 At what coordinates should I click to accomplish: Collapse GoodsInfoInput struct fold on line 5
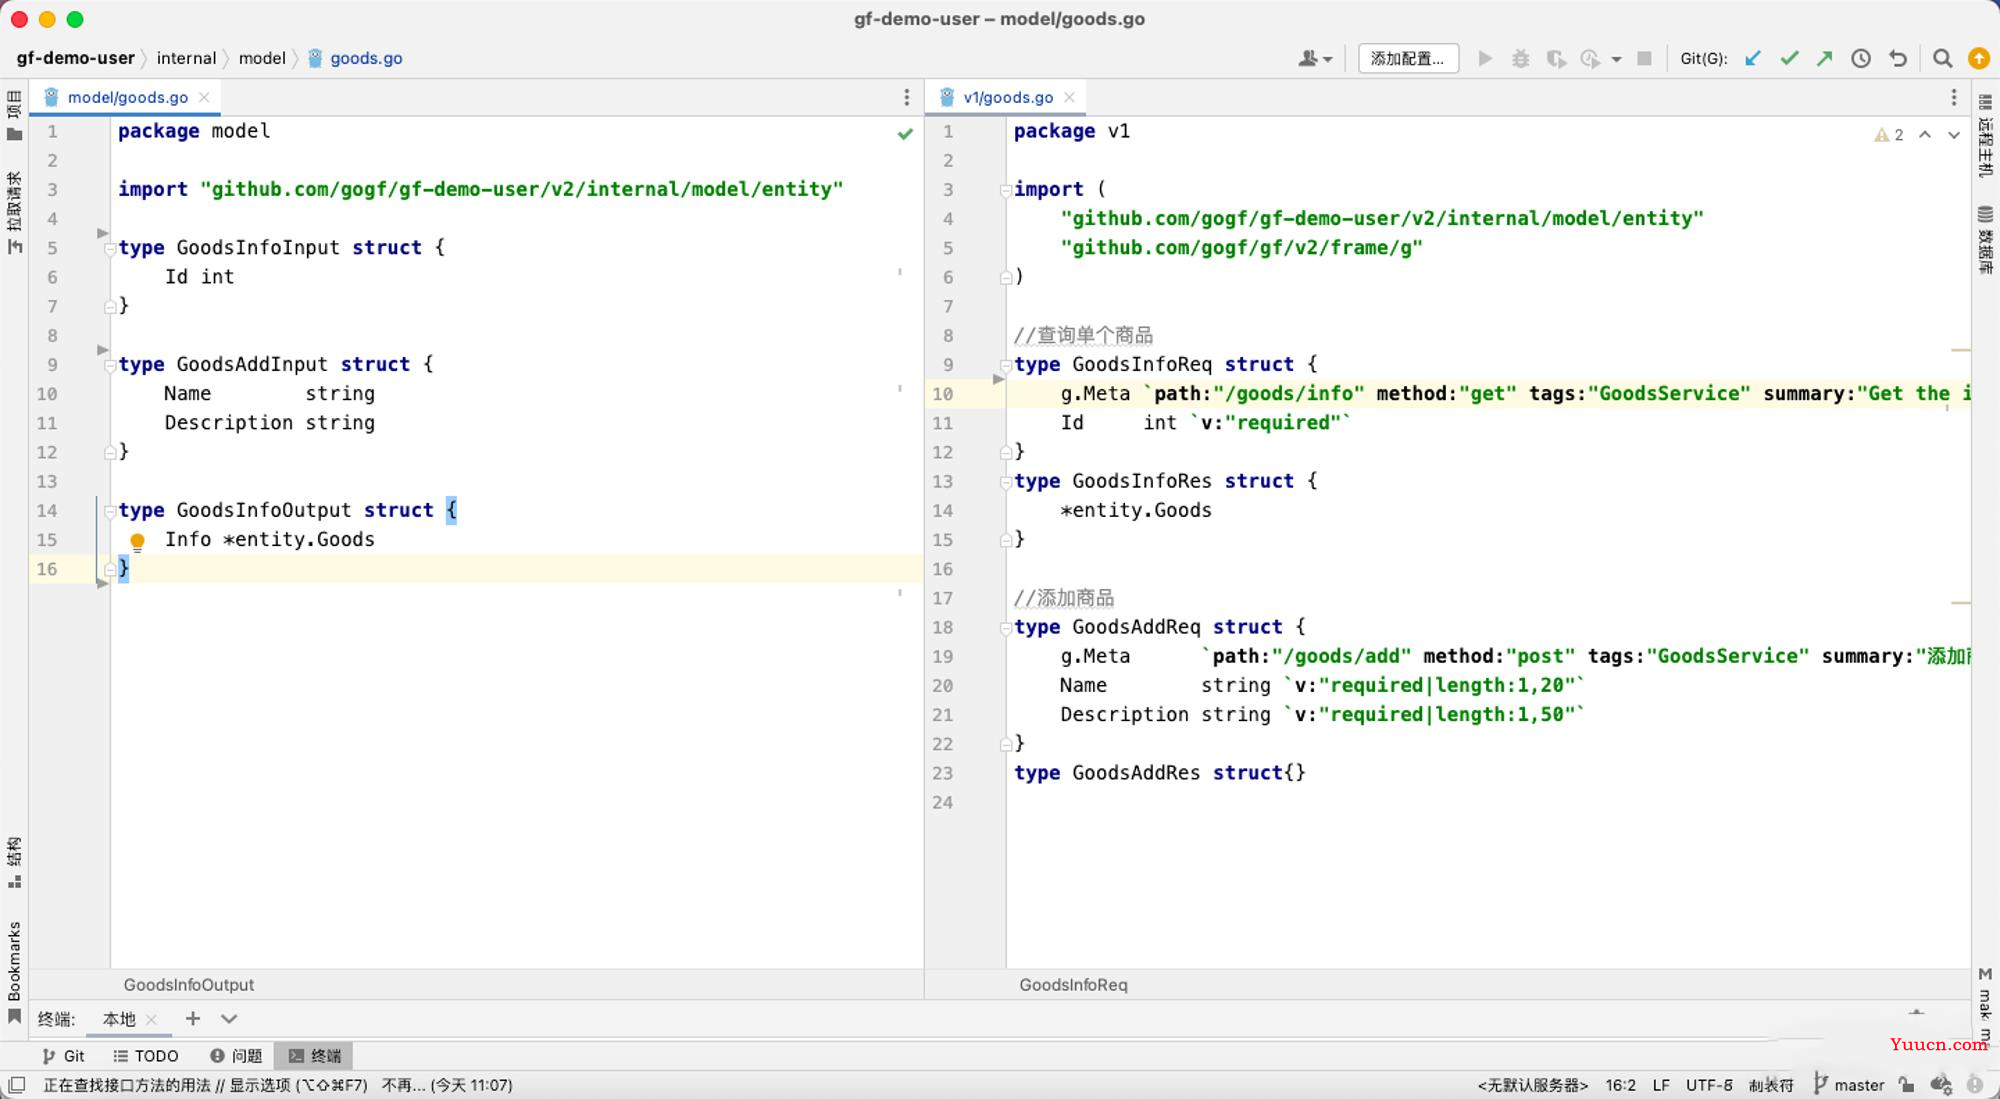(x=110, y=249)
